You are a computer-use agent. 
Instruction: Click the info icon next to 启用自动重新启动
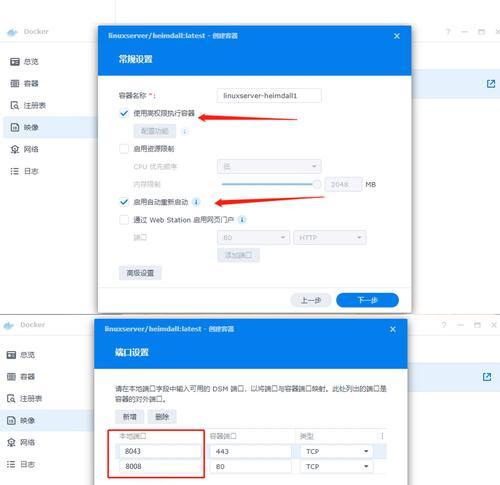click(x=196, y=202)
